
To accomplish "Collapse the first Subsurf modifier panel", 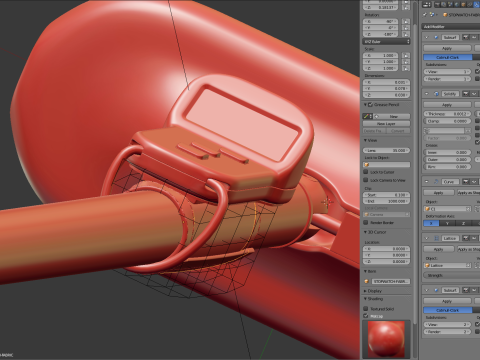I will tap(427, 37).
